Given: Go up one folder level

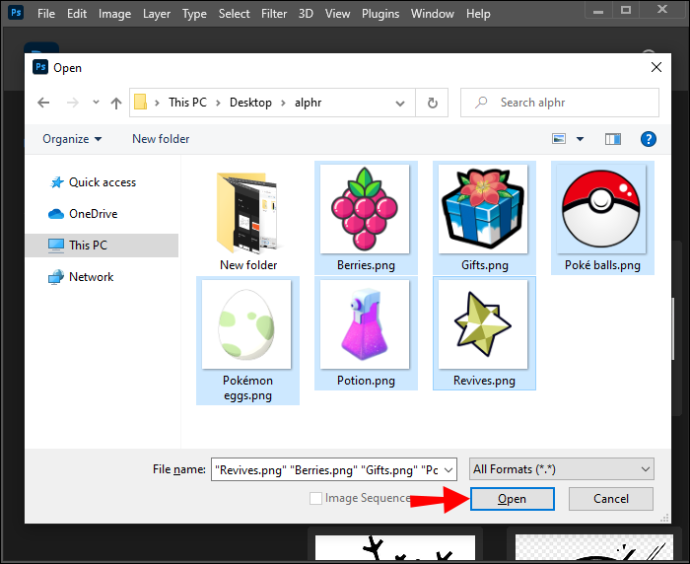Looking at the screenshot, I should pos(116,103).
